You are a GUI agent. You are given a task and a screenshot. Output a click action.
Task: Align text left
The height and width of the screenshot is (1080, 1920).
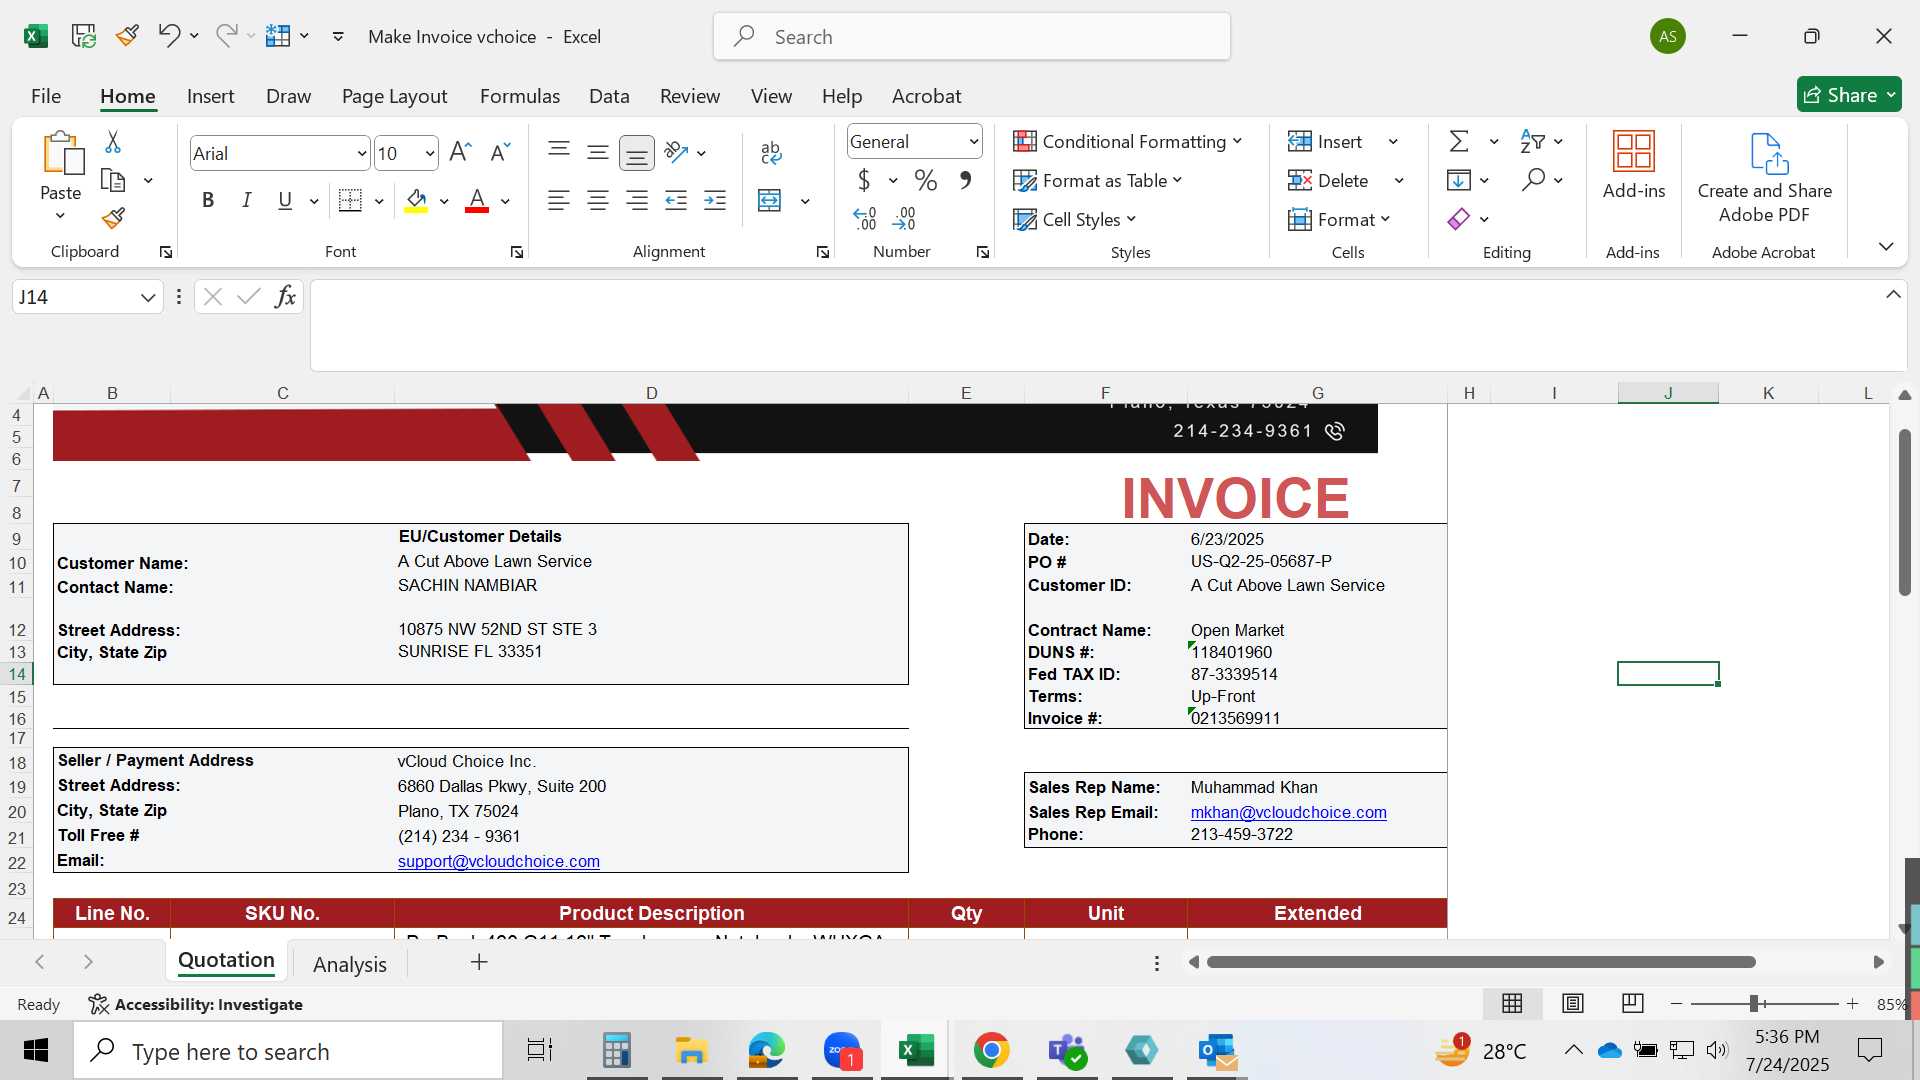click(x=559, y=201)
